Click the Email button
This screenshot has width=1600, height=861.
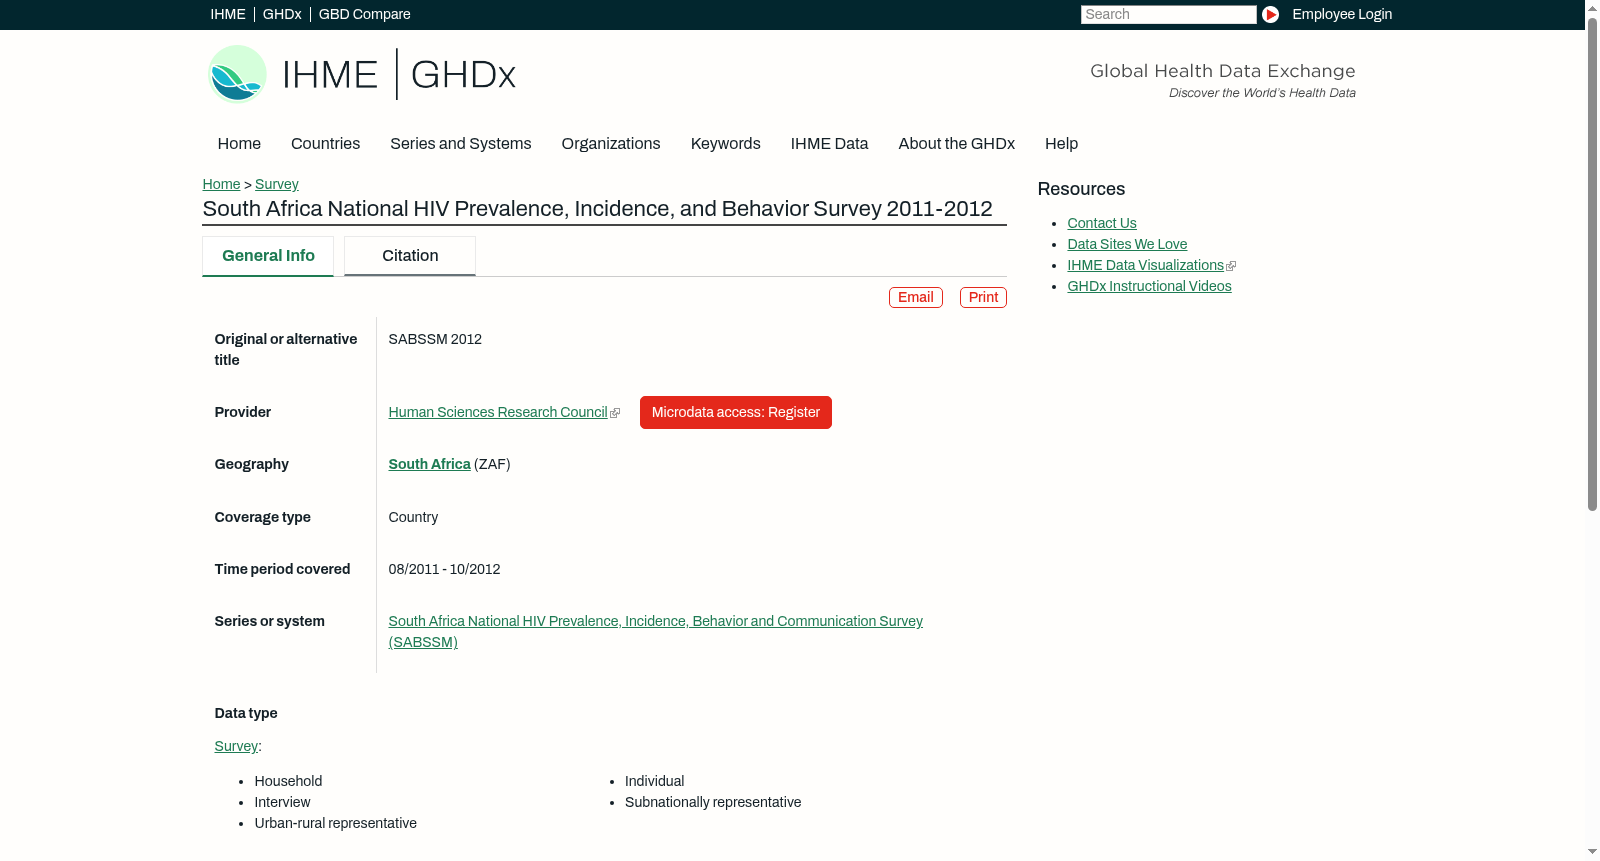916,297
